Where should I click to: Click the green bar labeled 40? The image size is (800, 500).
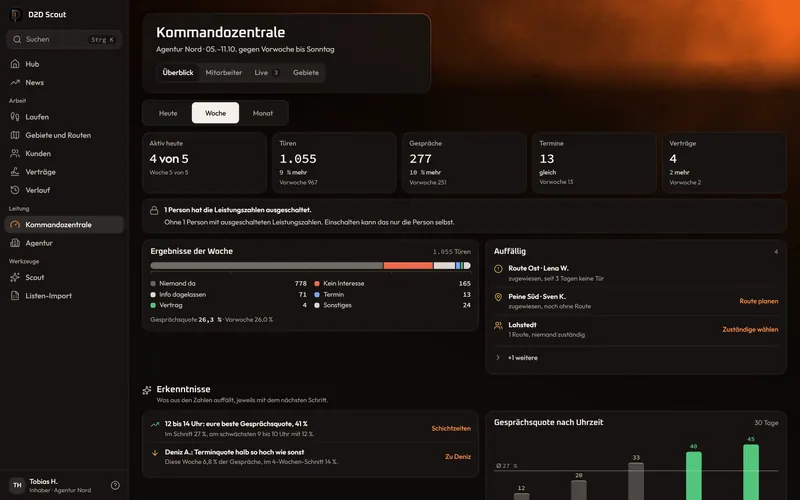(x=693, y=476)
